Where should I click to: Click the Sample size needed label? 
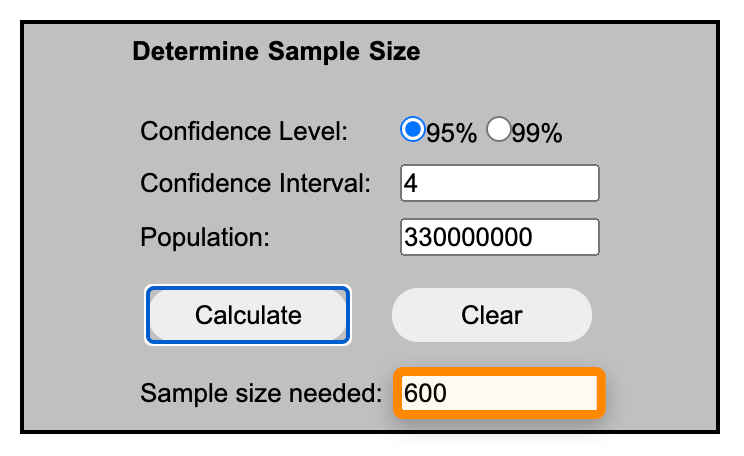(x=261, y=393)
